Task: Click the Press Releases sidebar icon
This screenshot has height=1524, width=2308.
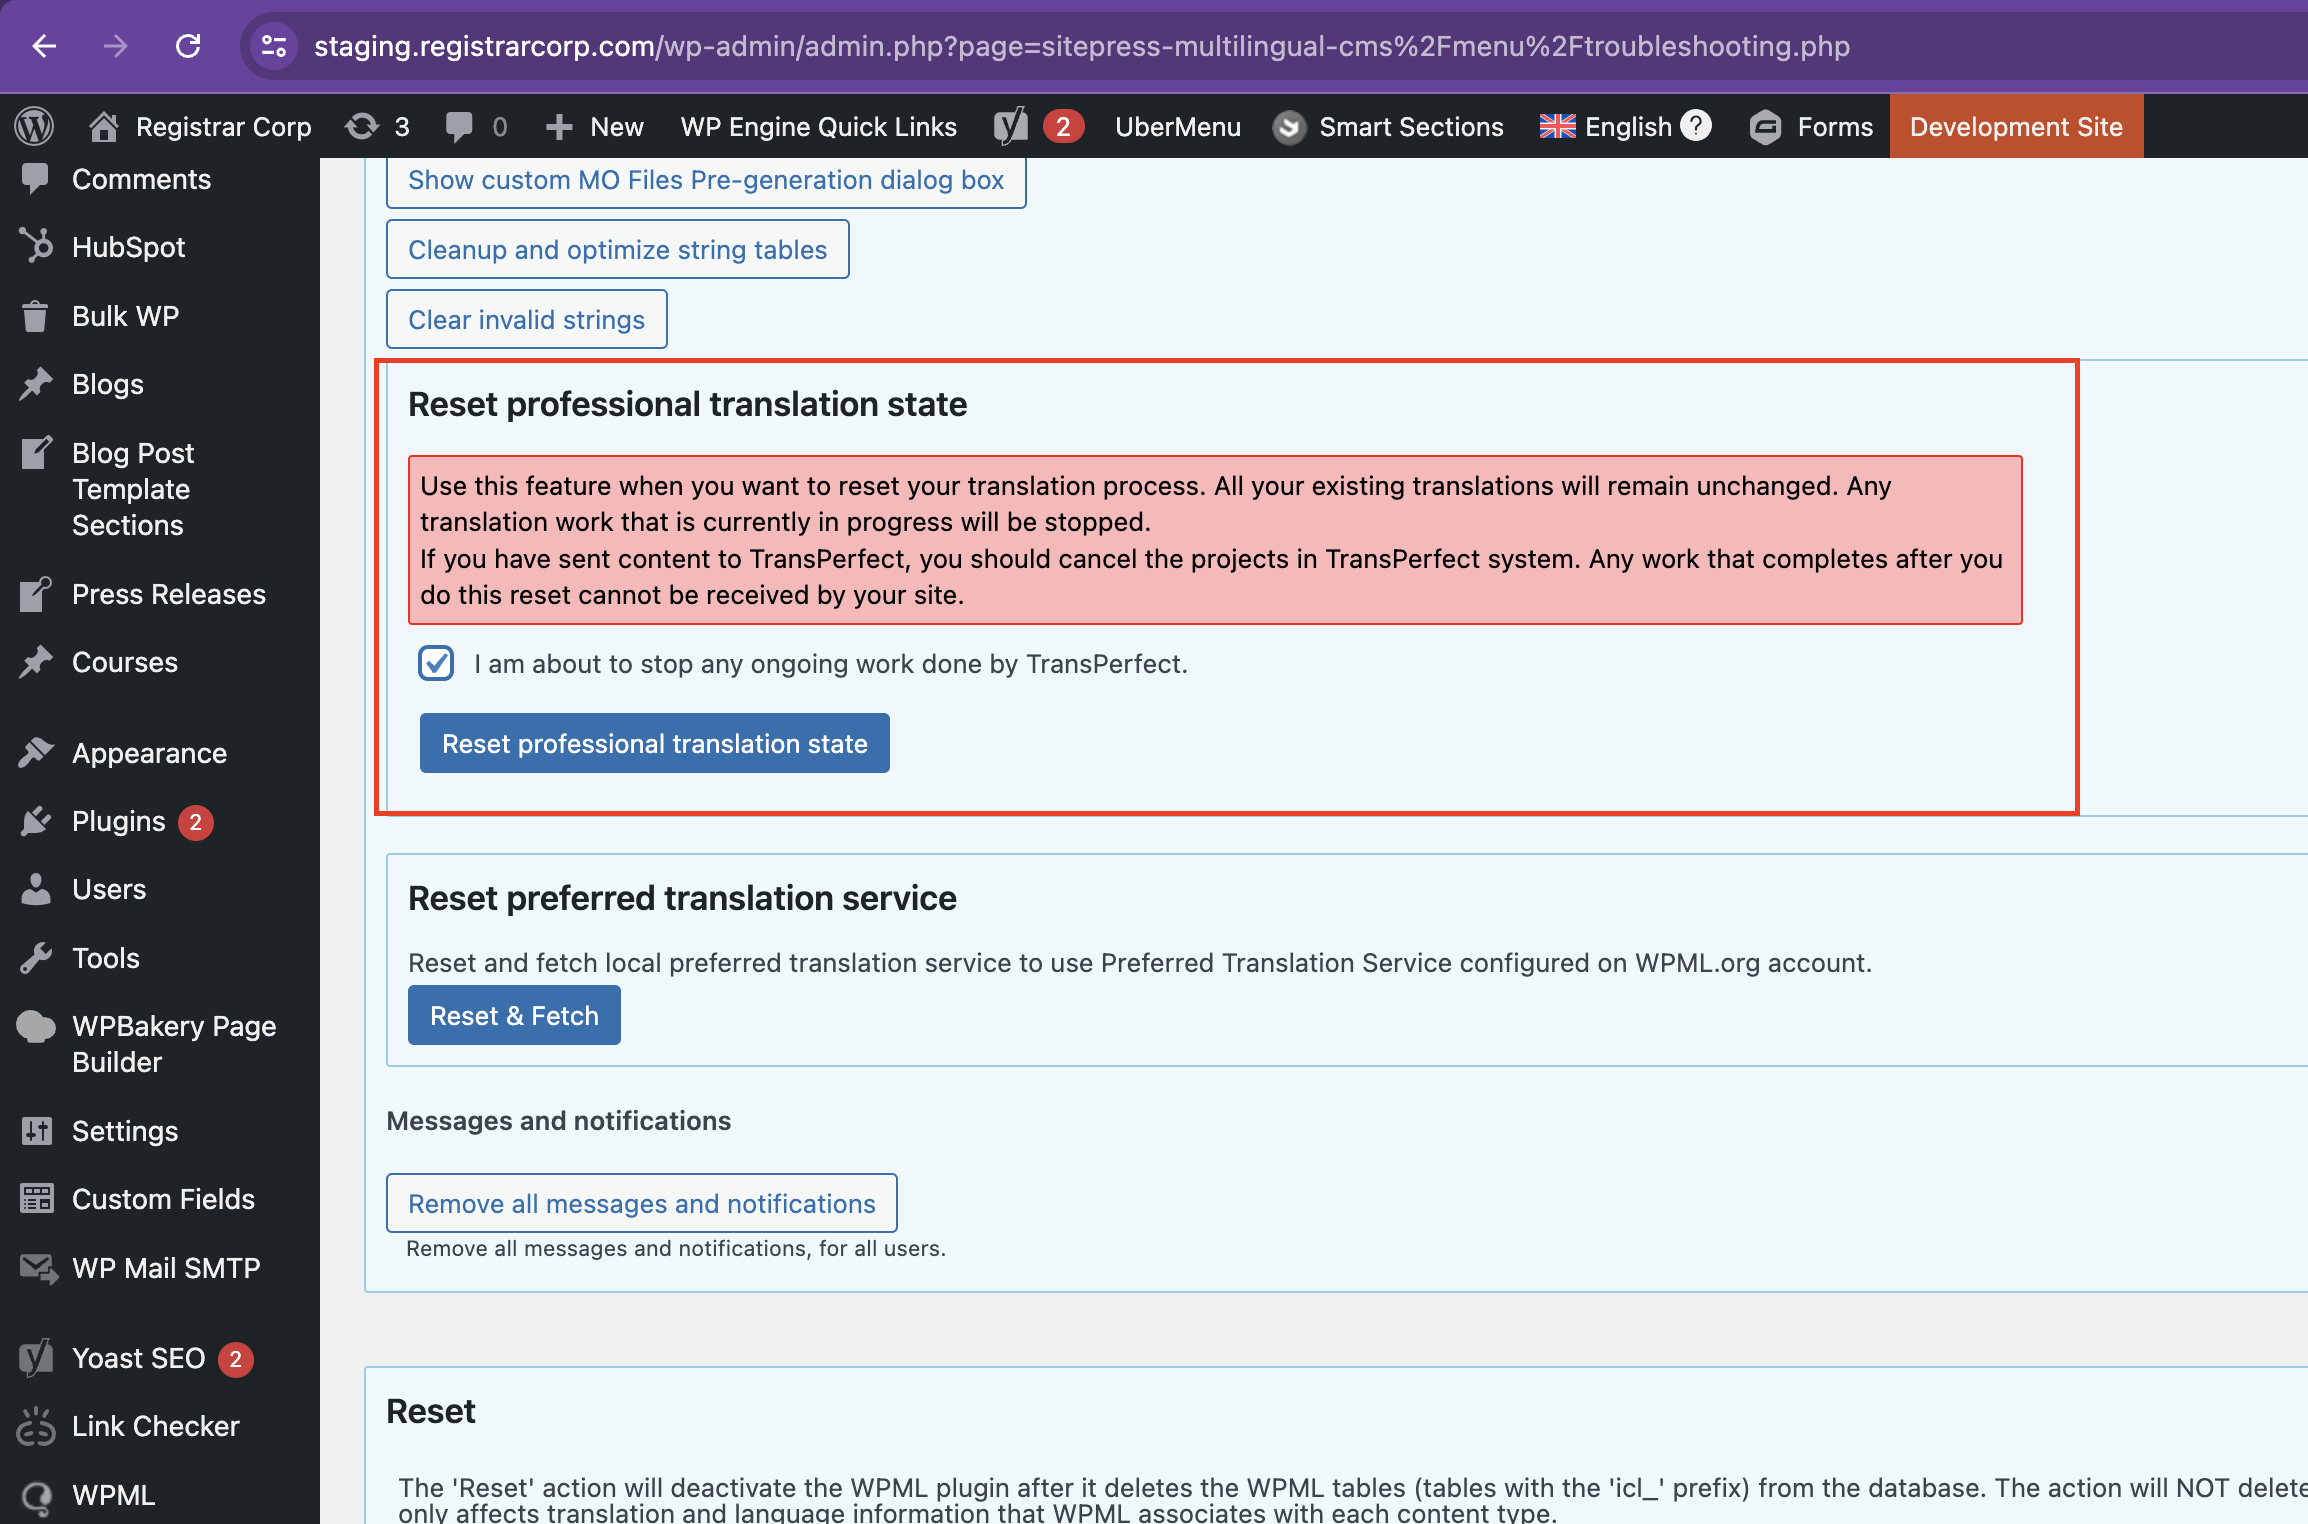Action: pyautogui.click(x=36, y=594)
